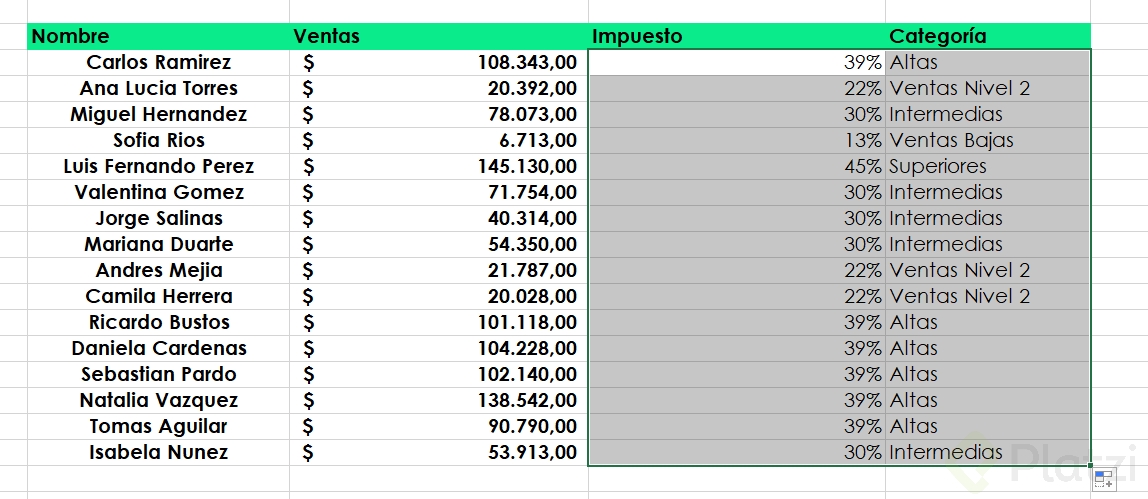Viewport: 1148px width, 499px height.
Task: Select the Natalia Vazquez name cell
Action: pos(158,400)
